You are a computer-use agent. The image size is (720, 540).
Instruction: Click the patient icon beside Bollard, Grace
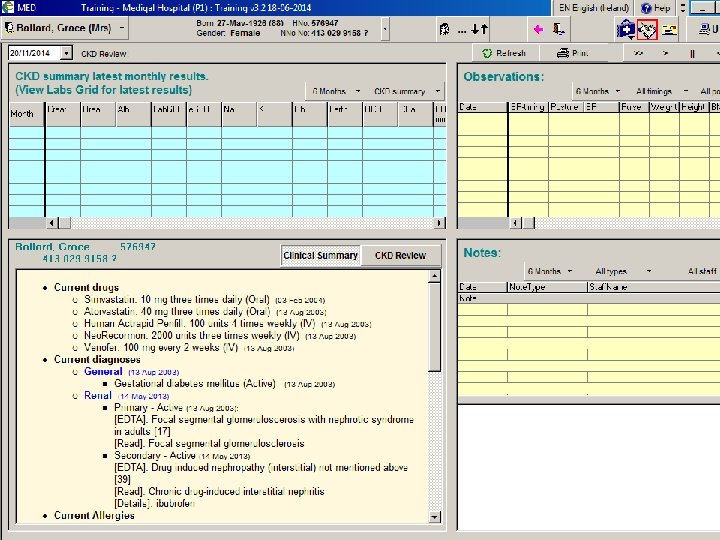[x=9, y=28]
